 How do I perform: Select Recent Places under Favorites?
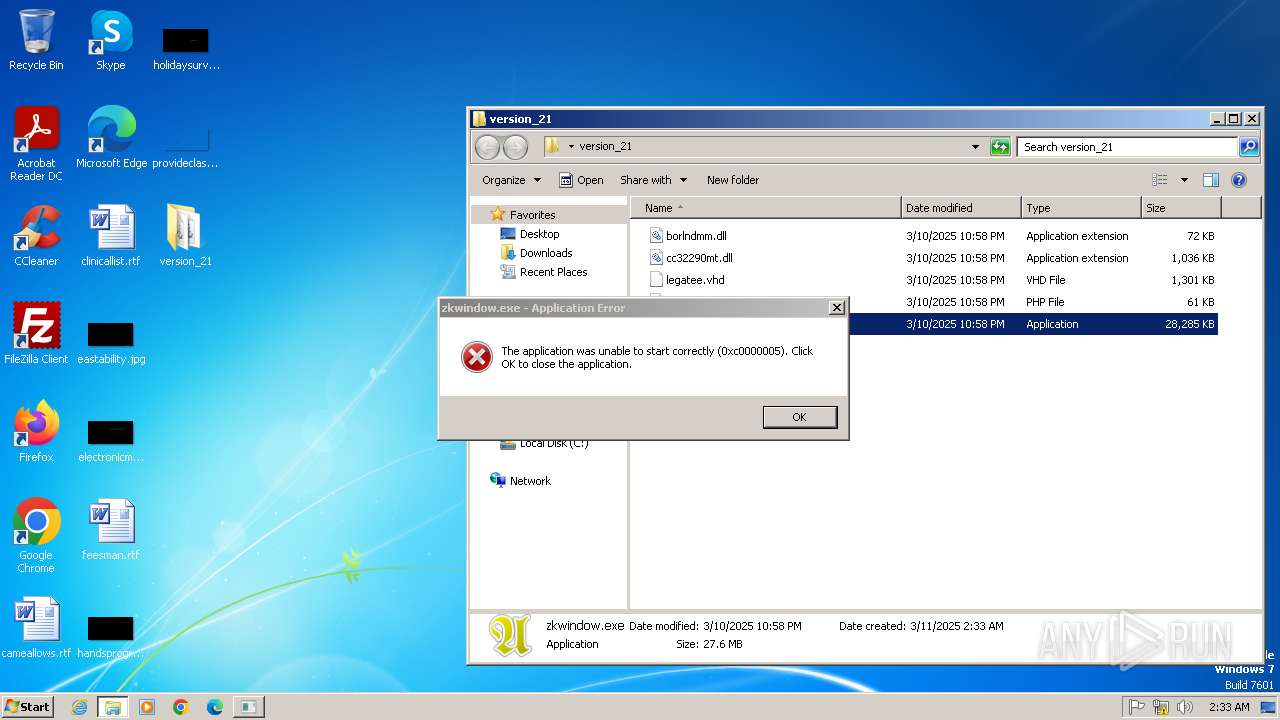[x=553, y=272]
